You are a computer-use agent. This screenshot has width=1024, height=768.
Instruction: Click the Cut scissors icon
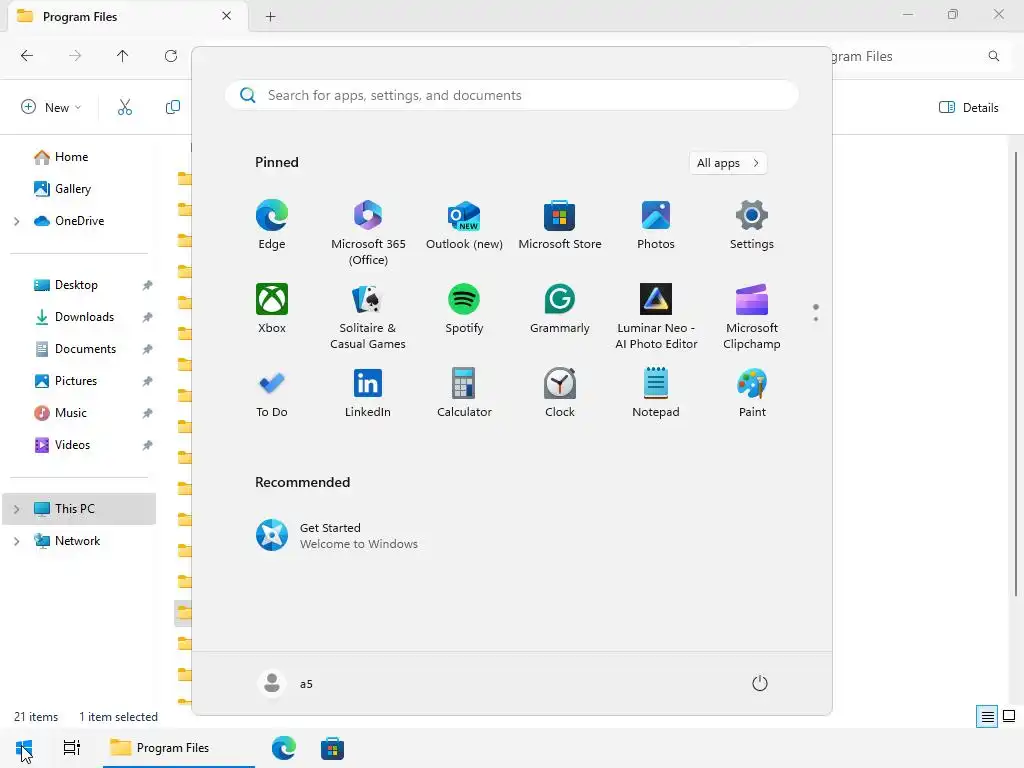pos(125,107)
